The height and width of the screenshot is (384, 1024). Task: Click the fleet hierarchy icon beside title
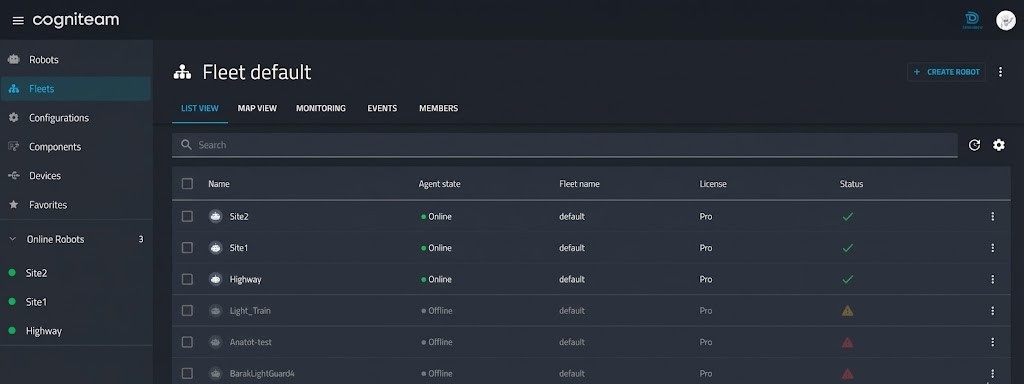pyautogui.click(x=182, y=72)
